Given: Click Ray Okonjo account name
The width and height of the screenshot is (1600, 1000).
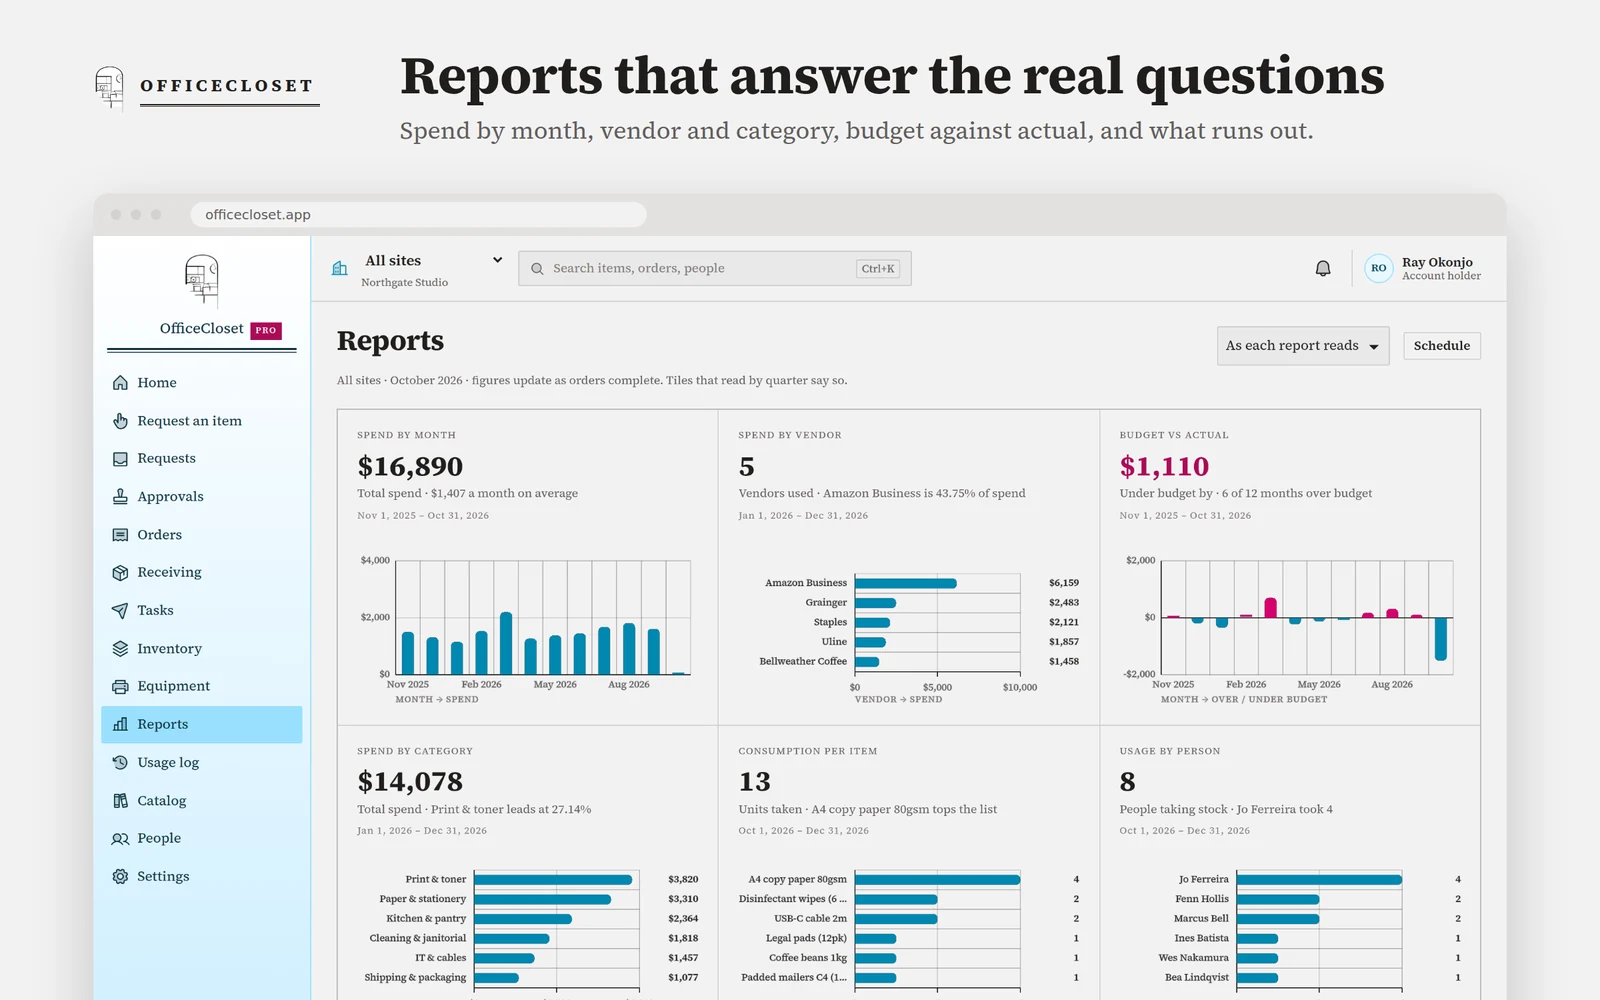Looking at the screenshot, I should click(x=1437, y=262).
